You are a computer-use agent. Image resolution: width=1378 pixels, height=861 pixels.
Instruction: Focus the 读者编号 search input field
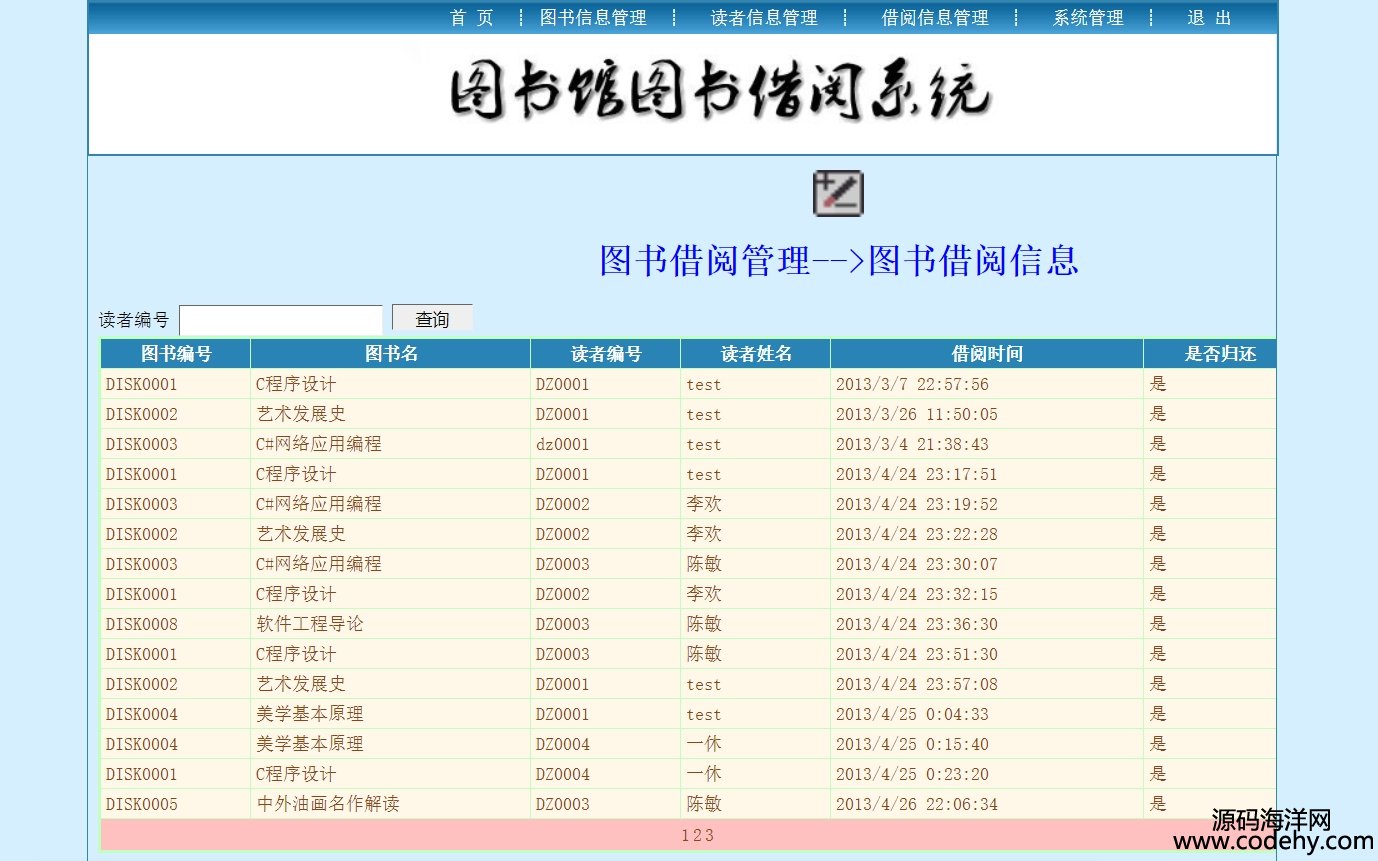(x=281, y=320)
